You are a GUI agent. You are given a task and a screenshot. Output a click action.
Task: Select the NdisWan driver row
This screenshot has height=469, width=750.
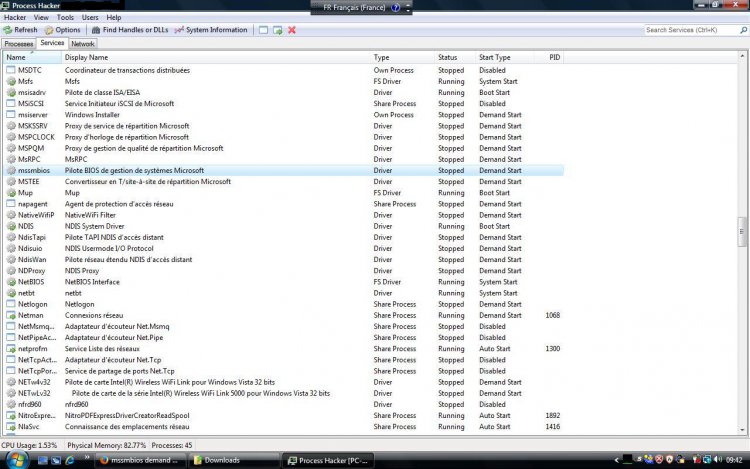tap(284, 260)
